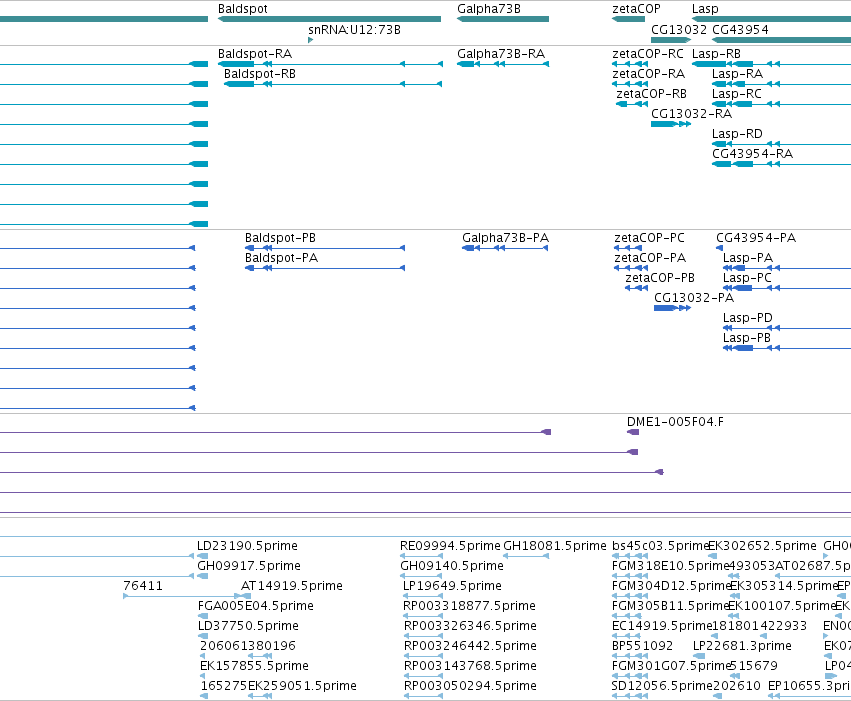
Task: Select the 181801422933 feature label
Action: coord(759,626)
